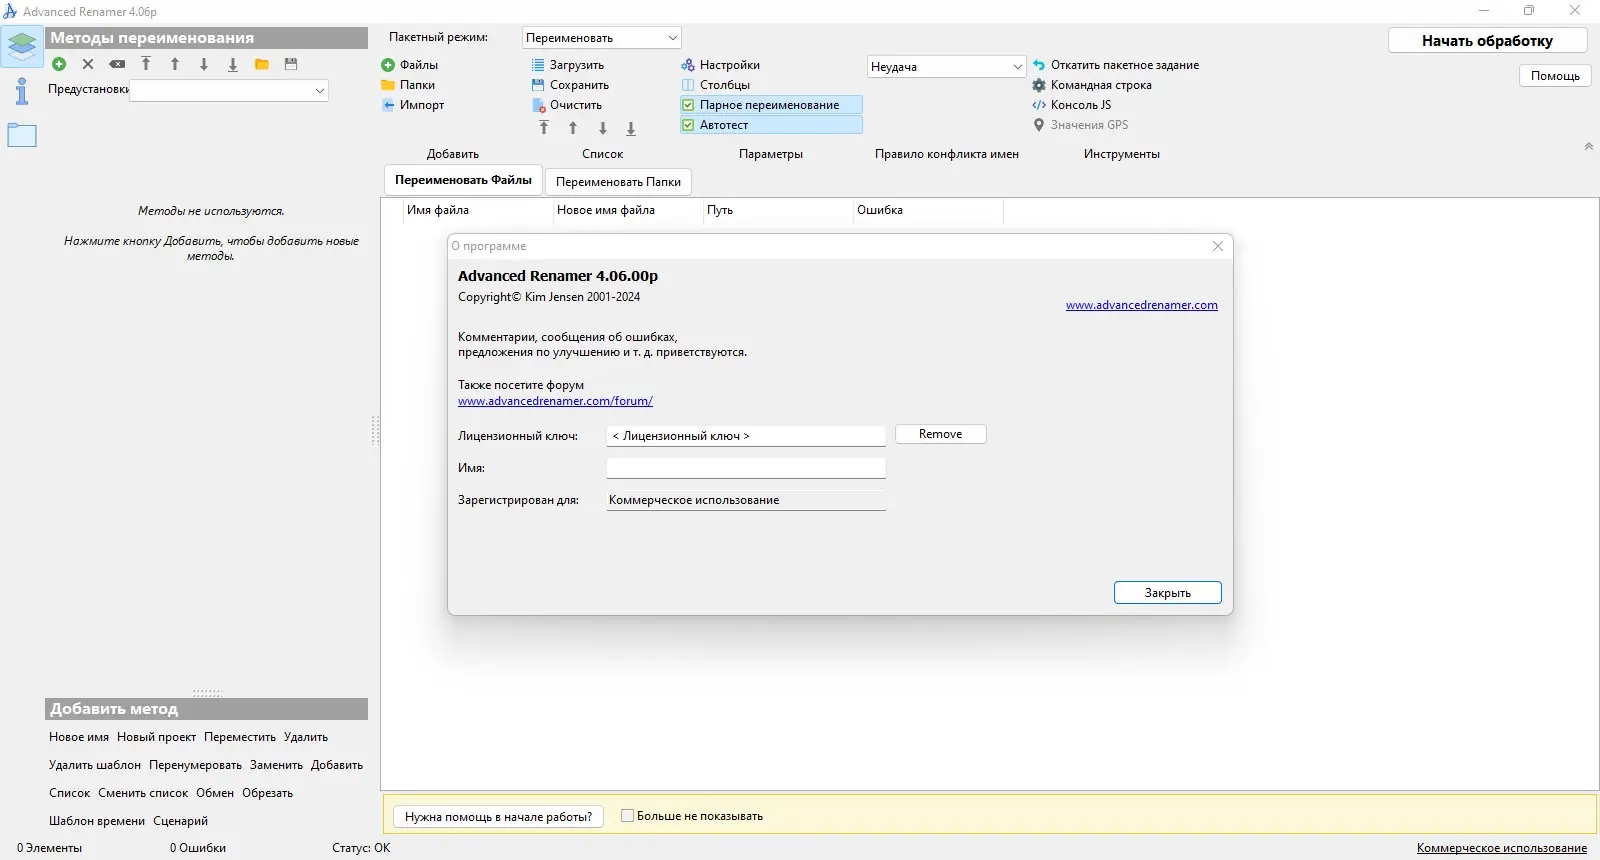Switch to Переименовать Файлы tab

[463, 180]
